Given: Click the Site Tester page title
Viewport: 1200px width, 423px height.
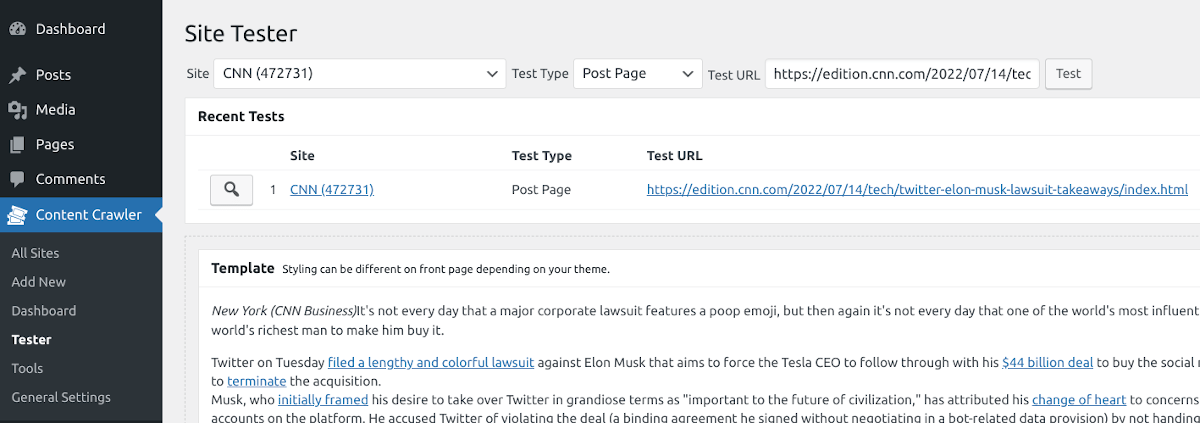Looking at the screenshot, I should tap(241, 33).
